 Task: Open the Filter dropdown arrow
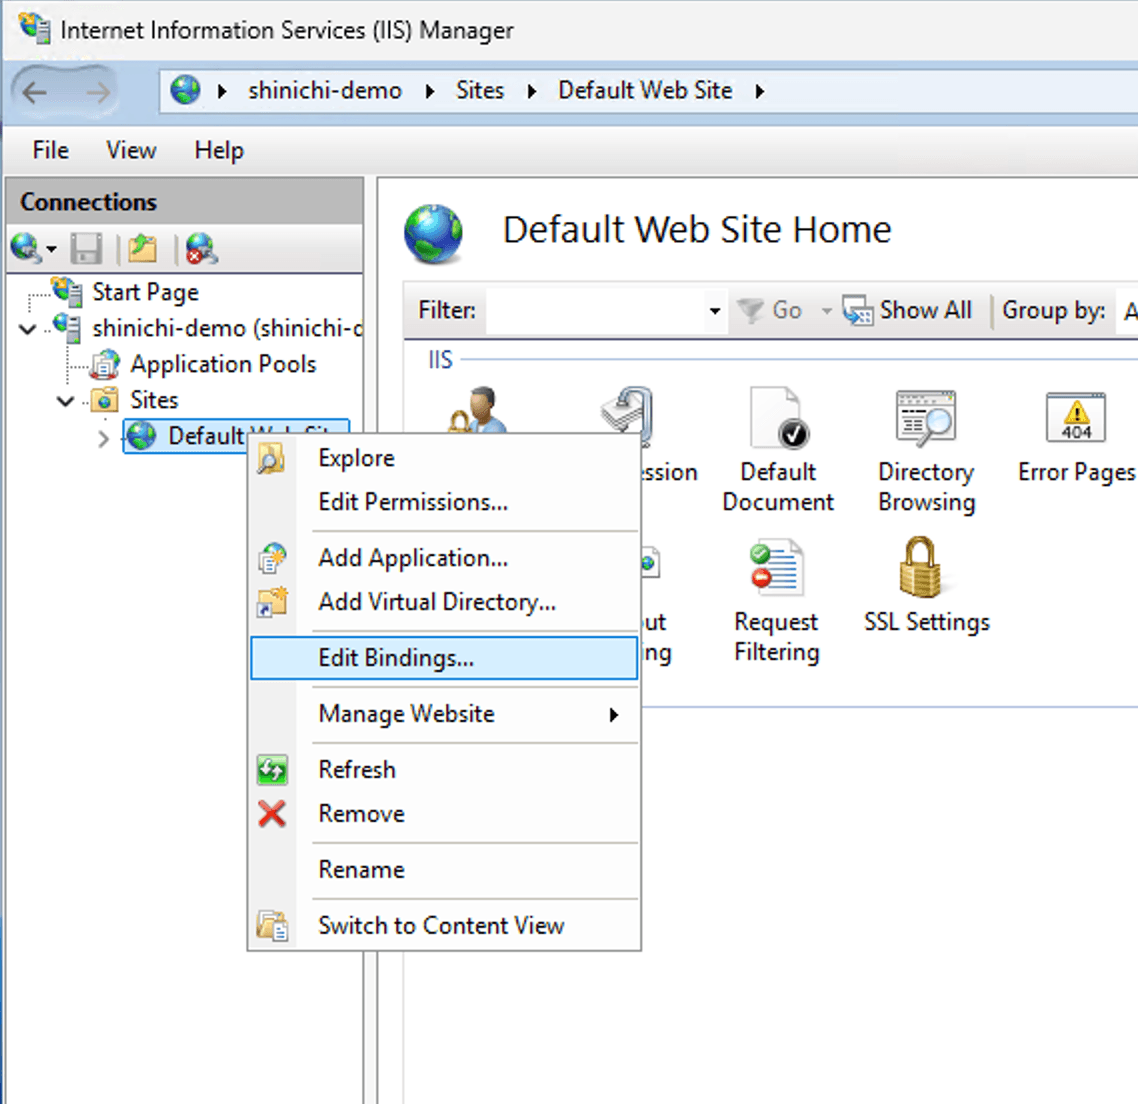click(x=714, y=311)
